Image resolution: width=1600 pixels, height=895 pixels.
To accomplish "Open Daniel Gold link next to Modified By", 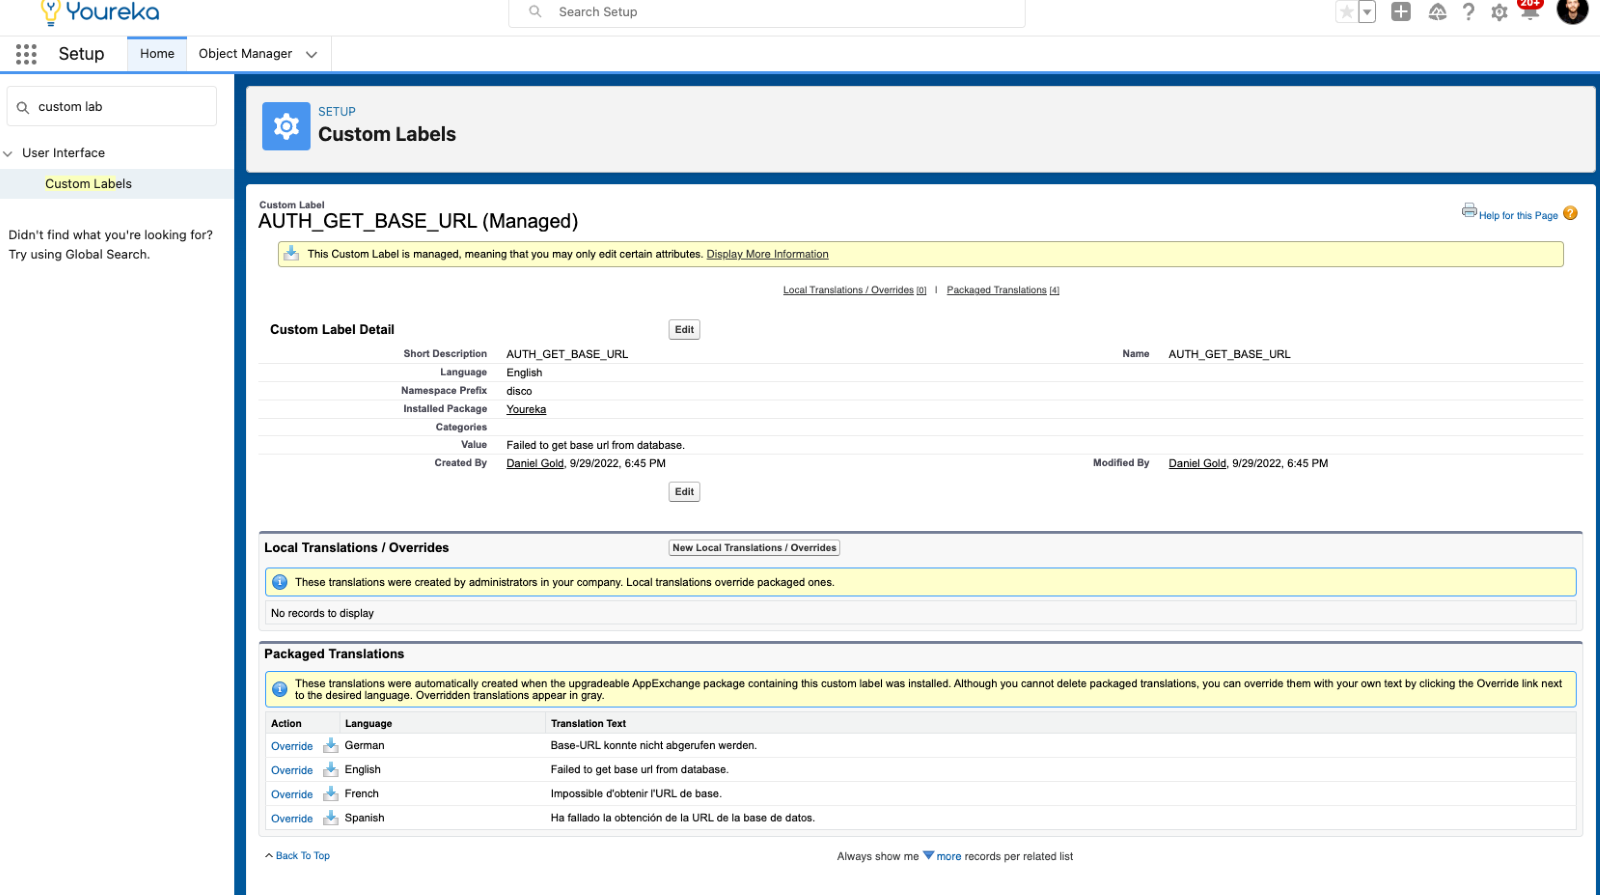I will 1197,463.
